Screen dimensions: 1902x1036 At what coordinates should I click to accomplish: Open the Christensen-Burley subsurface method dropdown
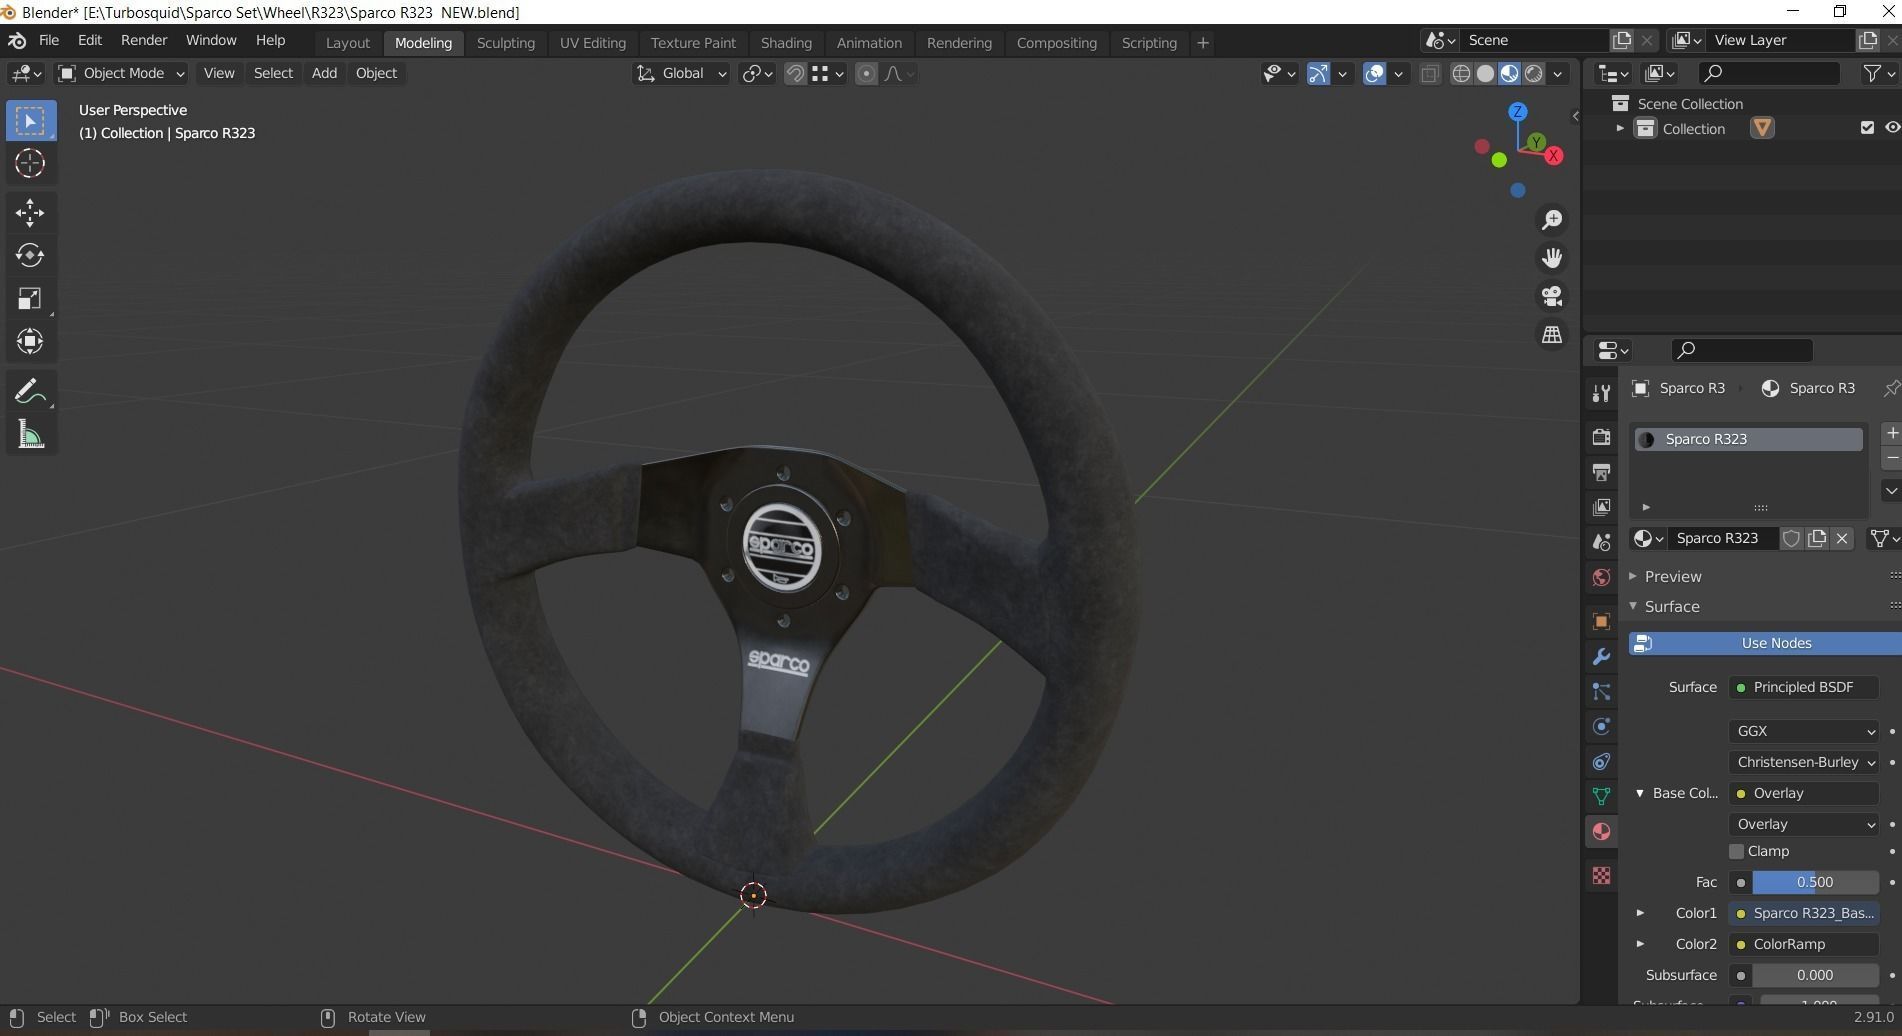coord(1804,762)
